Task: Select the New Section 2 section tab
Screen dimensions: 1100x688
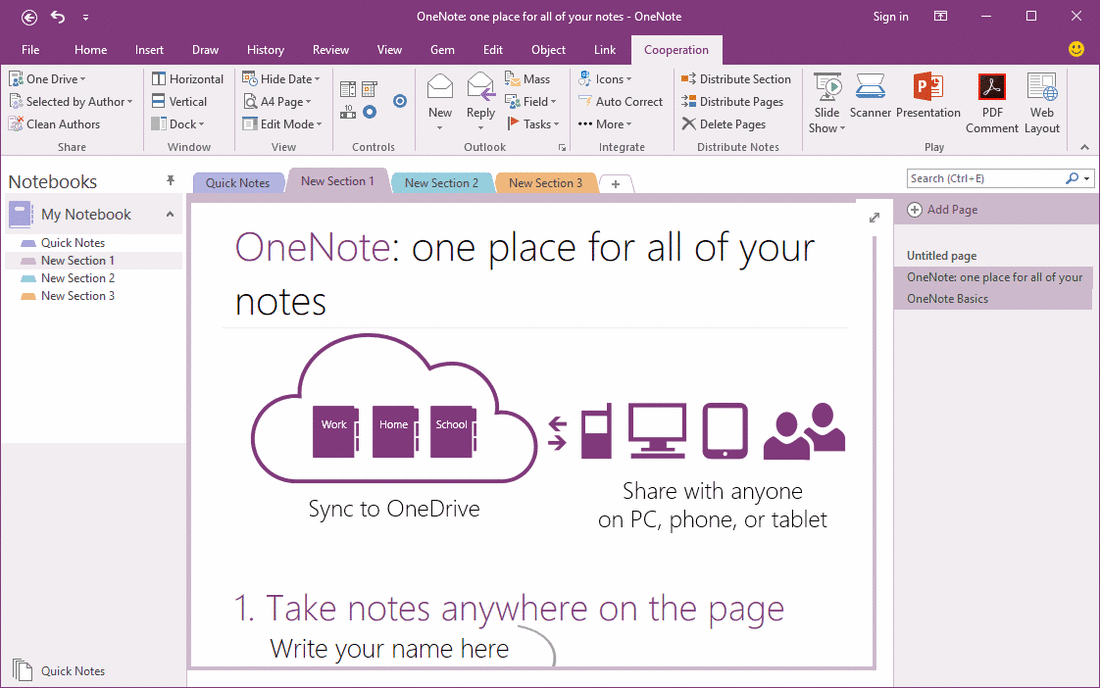Action: (441, 182)
